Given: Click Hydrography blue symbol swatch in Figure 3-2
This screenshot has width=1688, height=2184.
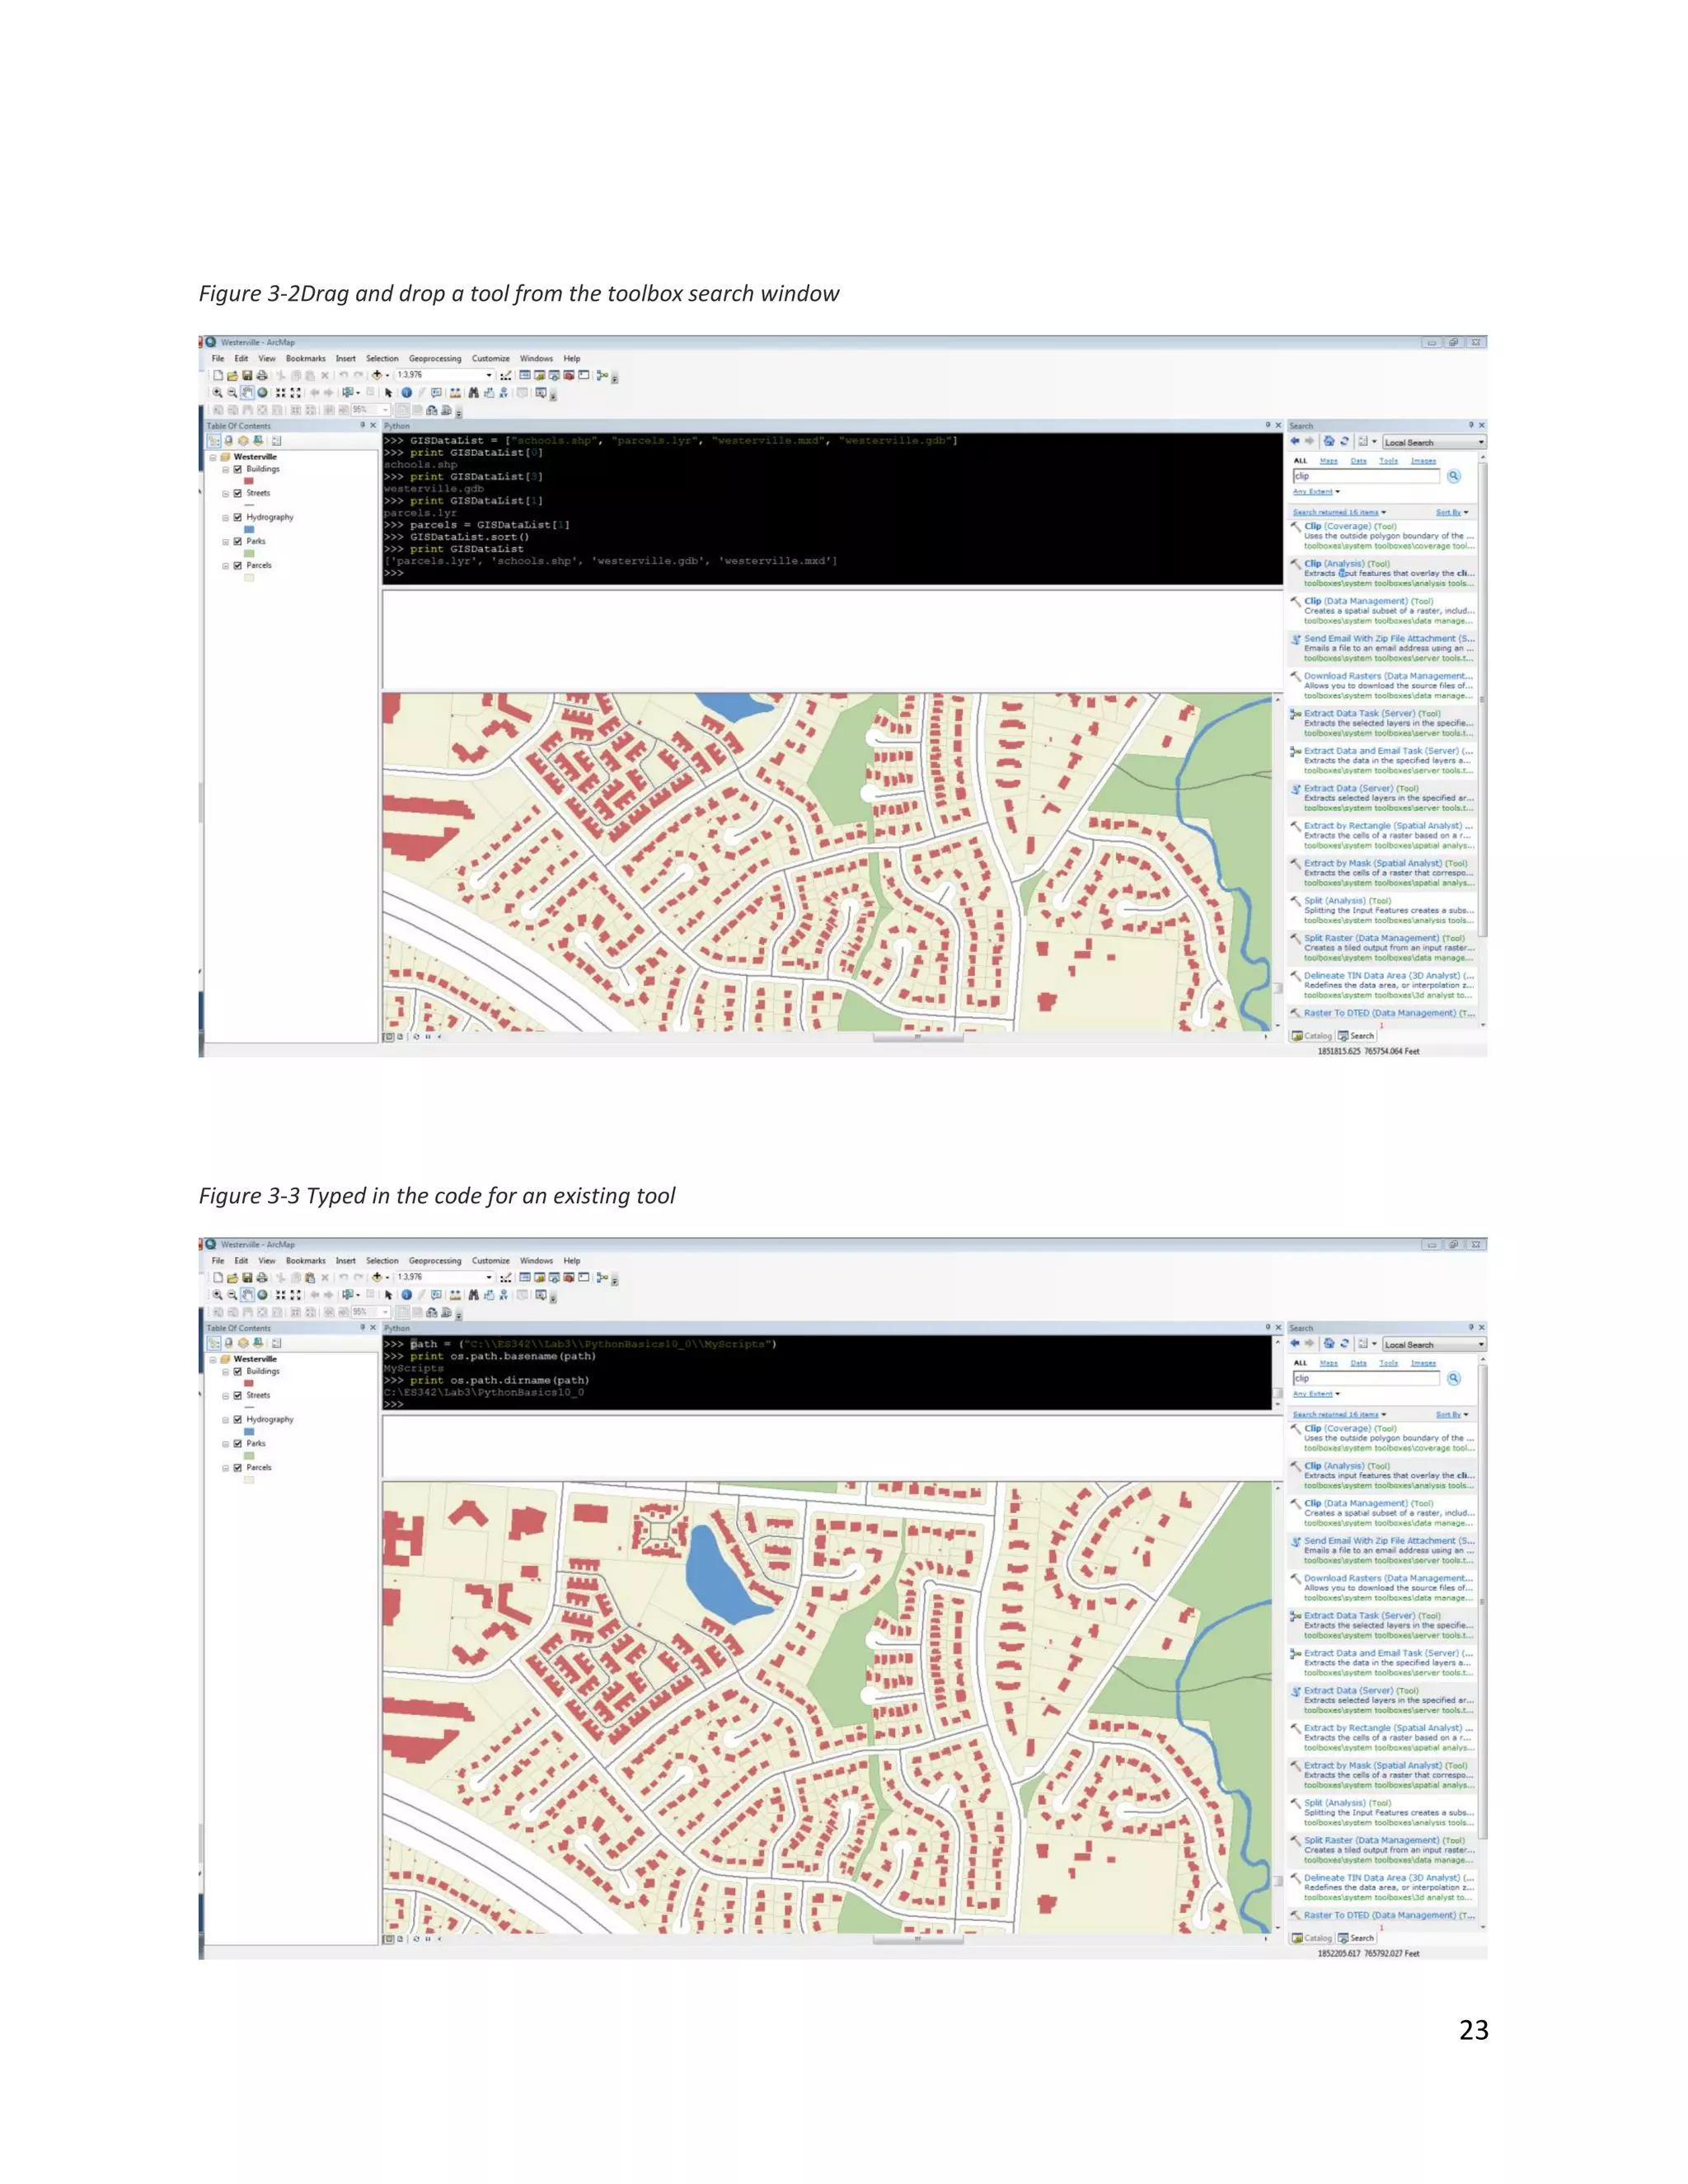Looking at the screenshot, I should pos(249,529).
